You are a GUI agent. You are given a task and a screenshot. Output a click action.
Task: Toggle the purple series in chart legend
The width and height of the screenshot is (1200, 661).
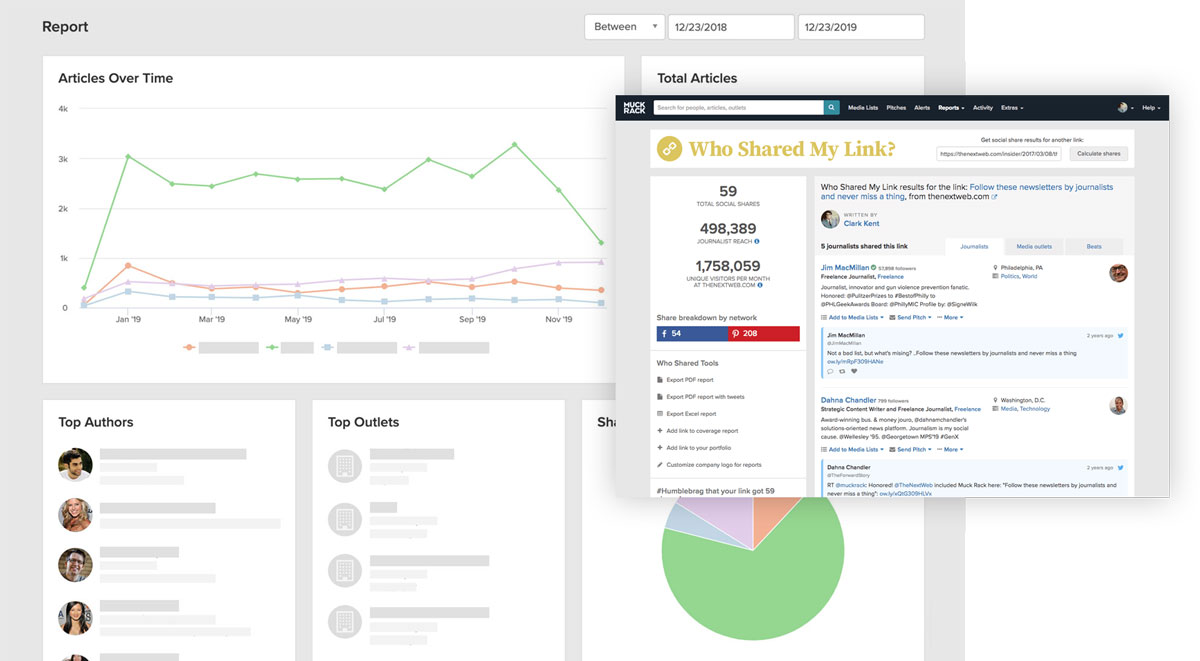(409, 348)
